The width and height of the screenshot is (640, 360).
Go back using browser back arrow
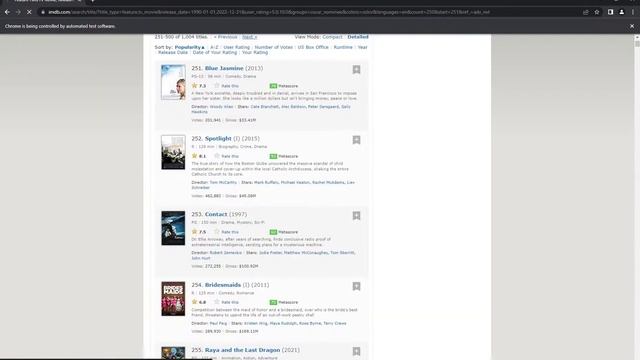[7, 12]
